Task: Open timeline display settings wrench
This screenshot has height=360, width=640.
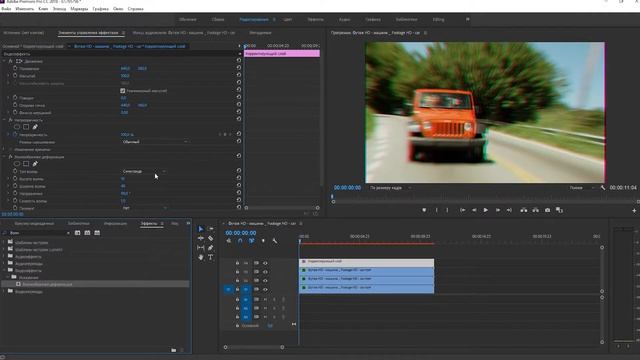Action: coord(275,241)
